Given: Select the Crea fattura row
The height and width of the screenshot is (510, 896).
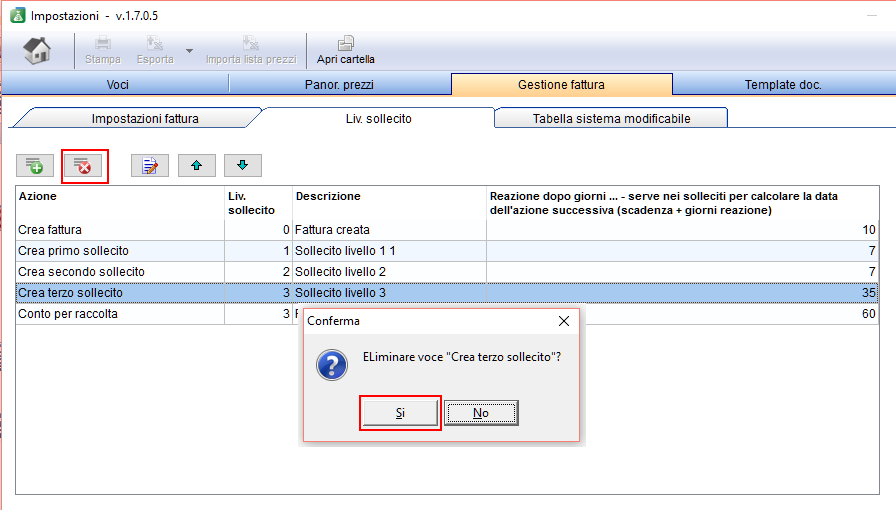Looking at the screenshot, I should point(447,230).
